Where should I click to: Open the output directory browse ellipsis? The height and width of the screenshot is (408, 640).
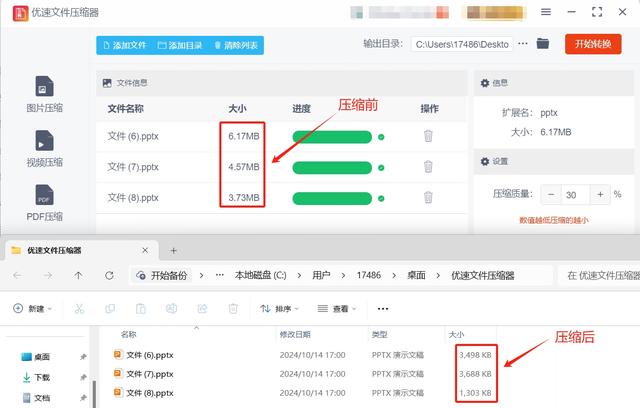[523, 44]
